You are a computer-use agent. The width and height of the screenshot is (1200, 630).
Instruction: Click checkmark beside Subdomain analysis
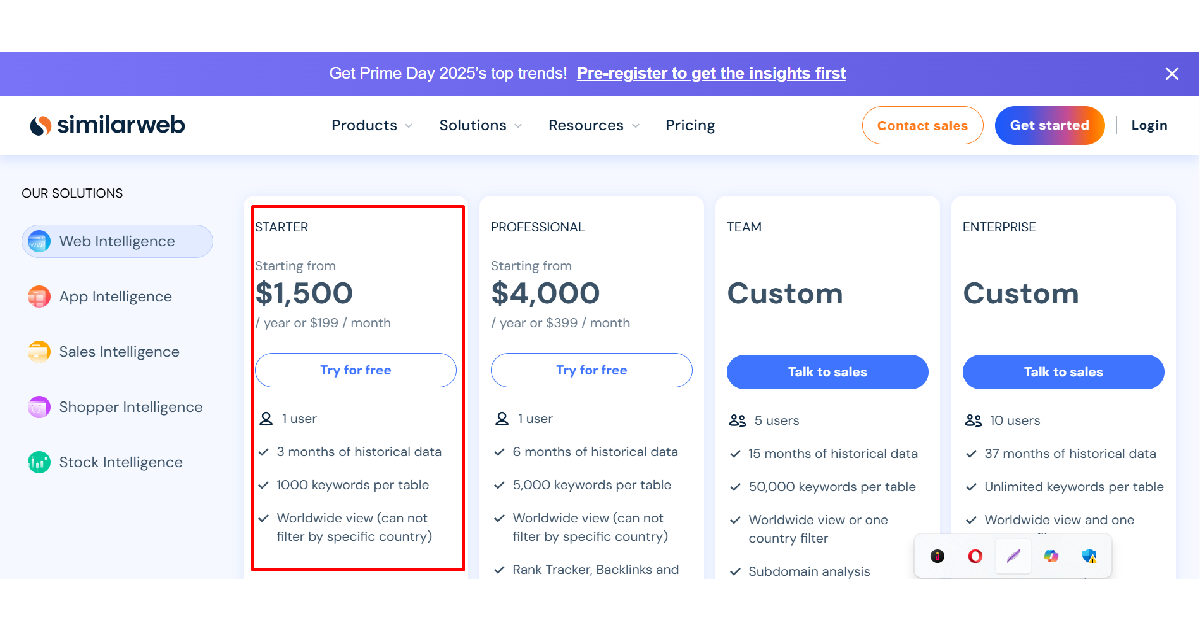pyautogui.click(x=736, y=572)
